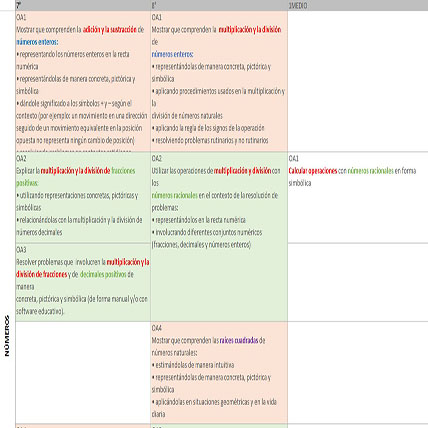Select 1 MEDIO OA1 Calcular operaciones cell
This screenshot has width=428, height=428.
pyautogui.click(x=358, y=197)
